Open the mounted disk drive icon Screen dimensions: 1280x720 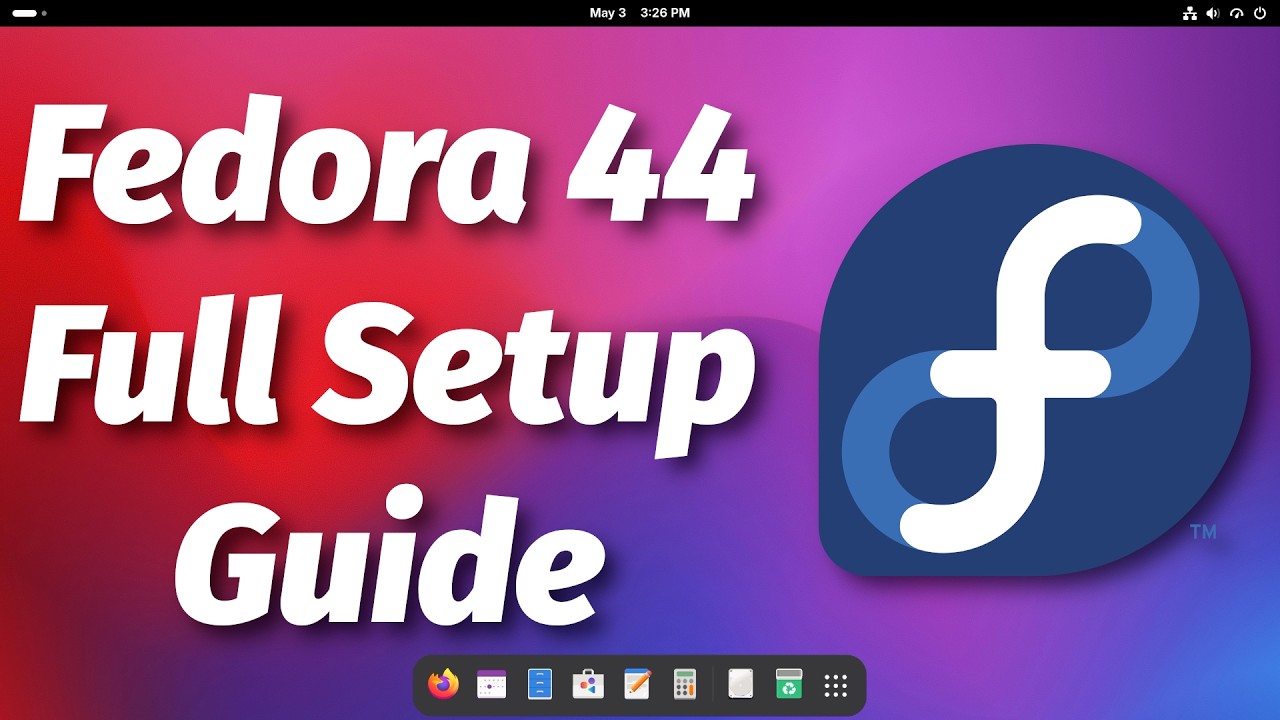tap(740, 685)
